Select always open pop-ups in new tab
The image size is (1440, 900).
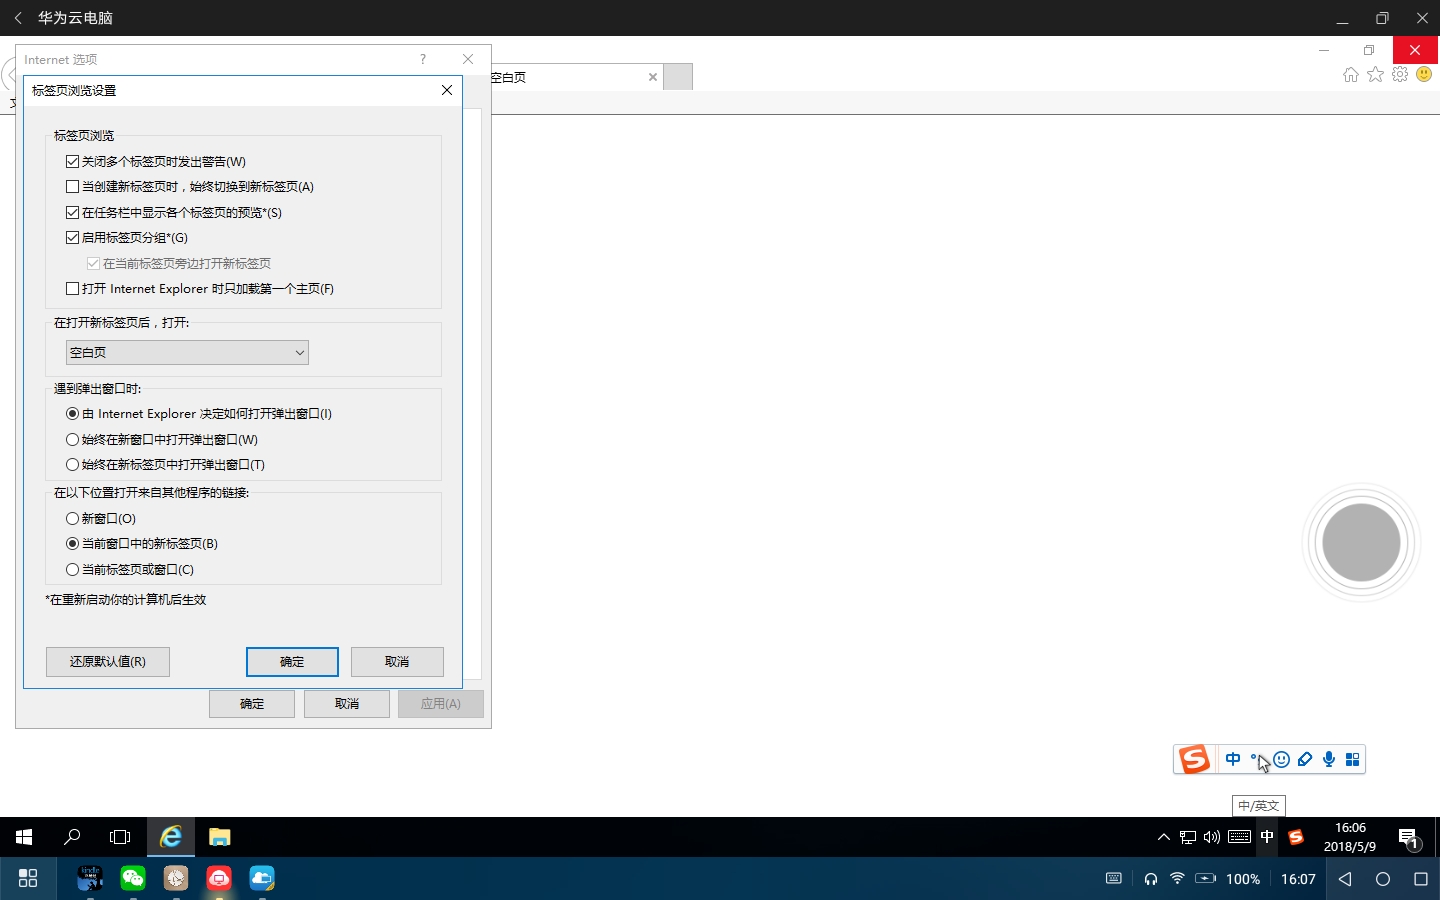point(165,465)
